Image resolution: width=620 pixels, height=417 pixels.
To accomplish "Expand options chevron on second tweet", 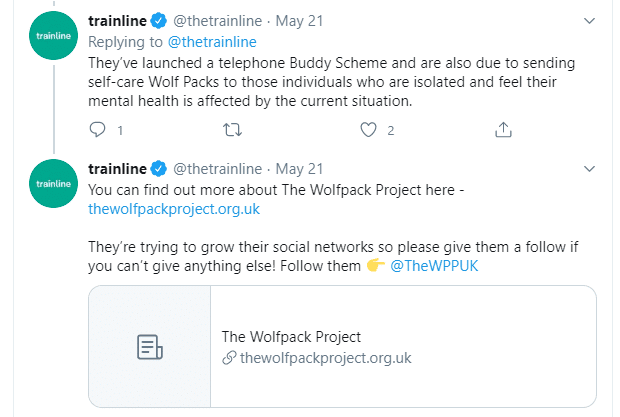I will (x=589, y=169).
